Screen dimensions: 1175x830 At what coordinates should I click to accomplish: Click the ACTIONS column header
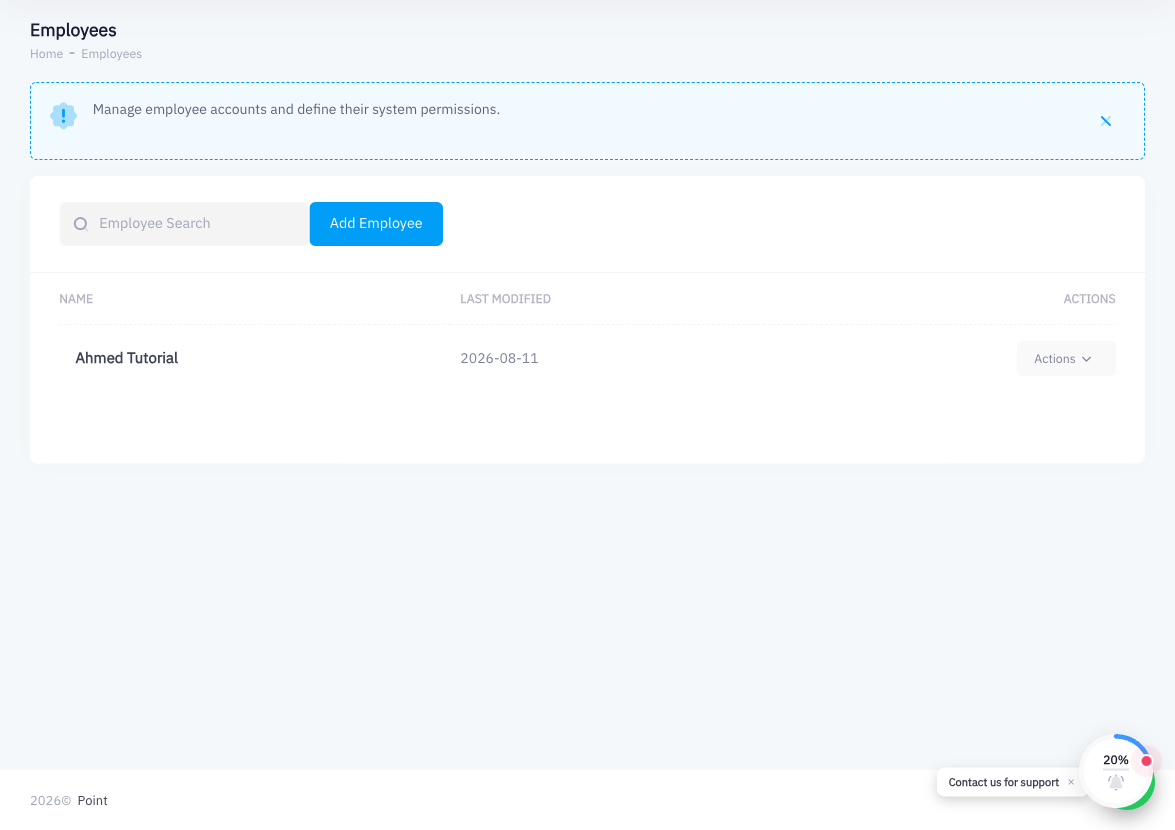[x=1089, y=299]
